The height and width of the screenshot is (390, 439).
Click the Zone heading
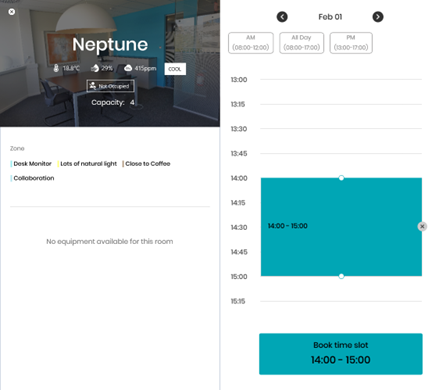[17, 148]
